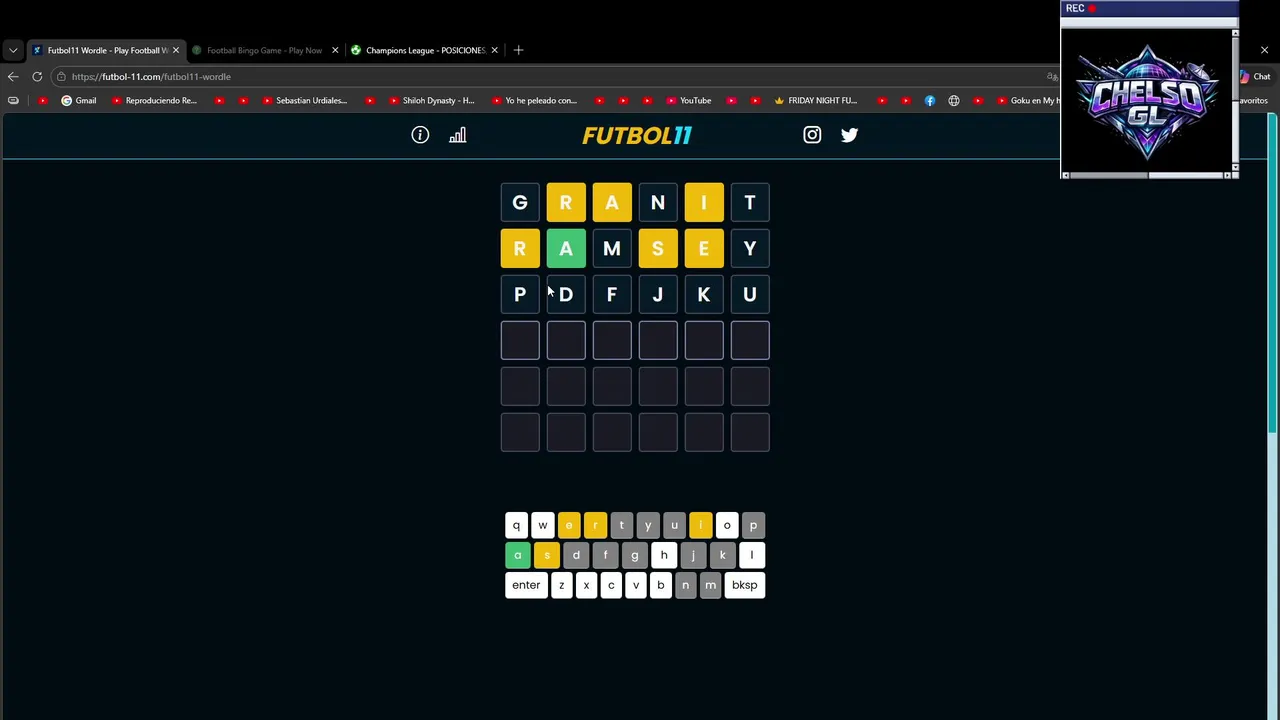This screenshot has height=720, width=1280.
Task: Reload the page
Action: tap(37, 76)
